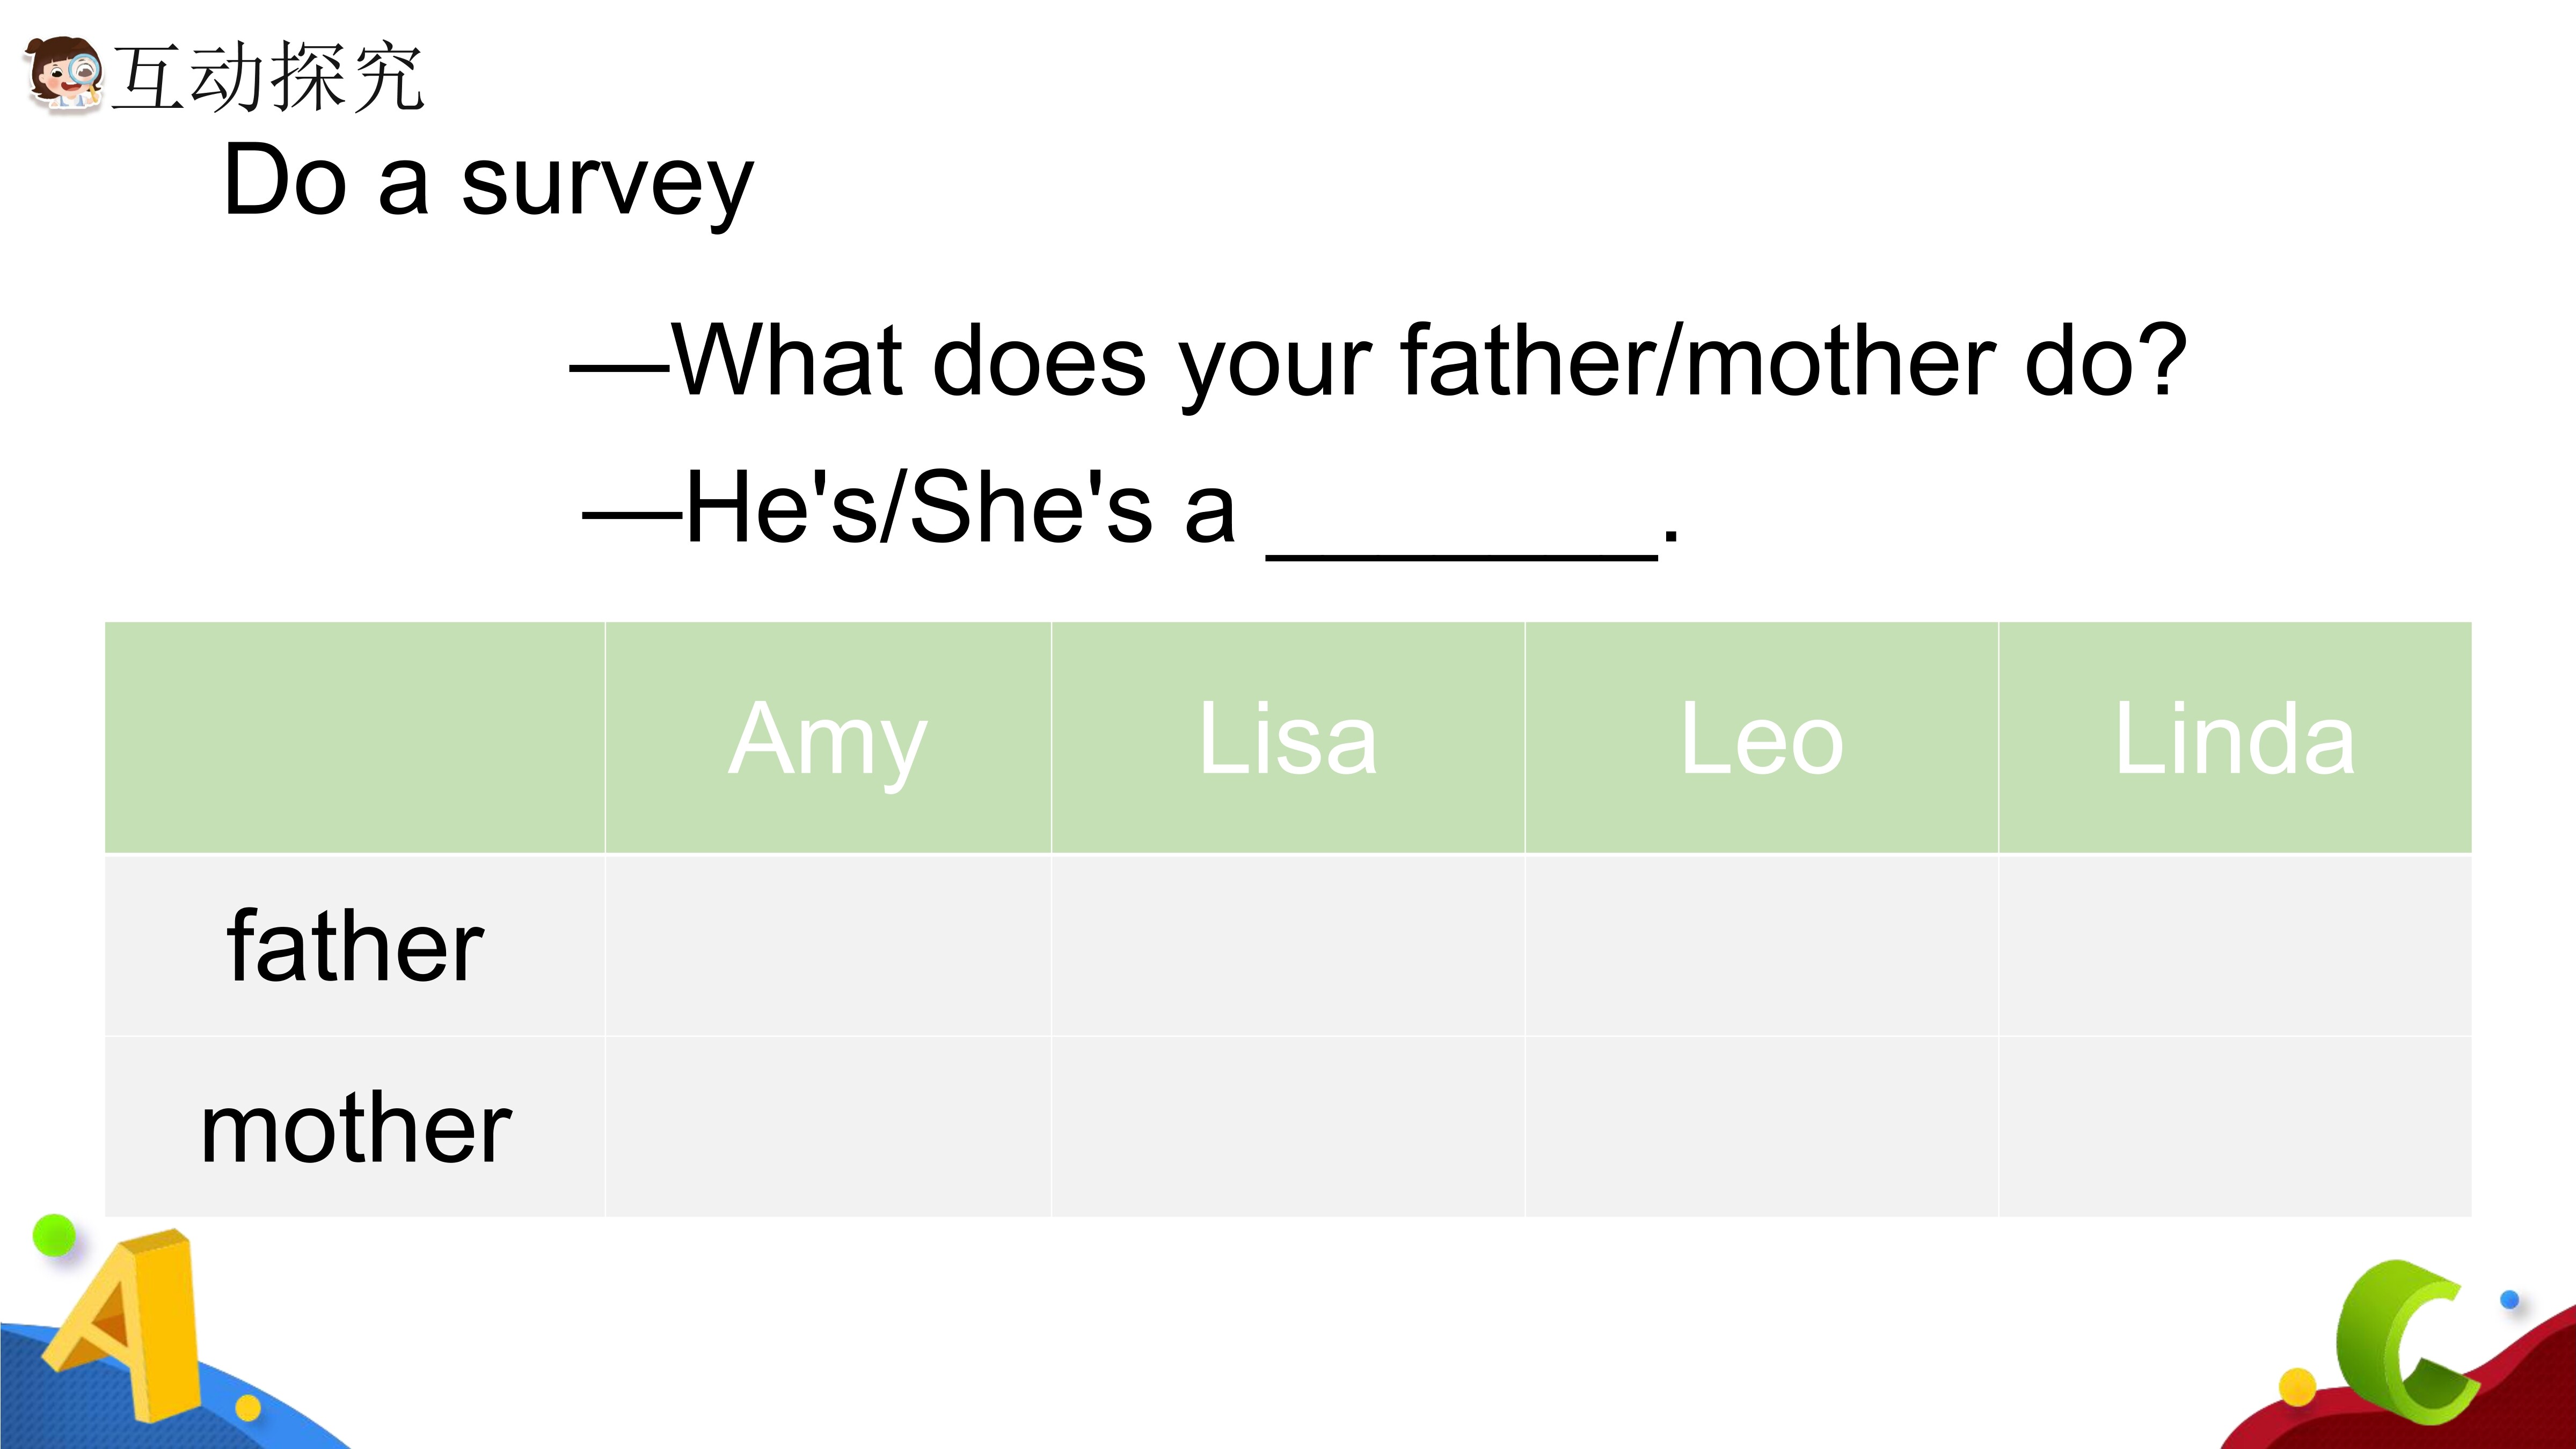Select the Lisa column header
The height and width of the screenshot is (1449, 2576).
pyautogui.click(x=1288, y=738)
